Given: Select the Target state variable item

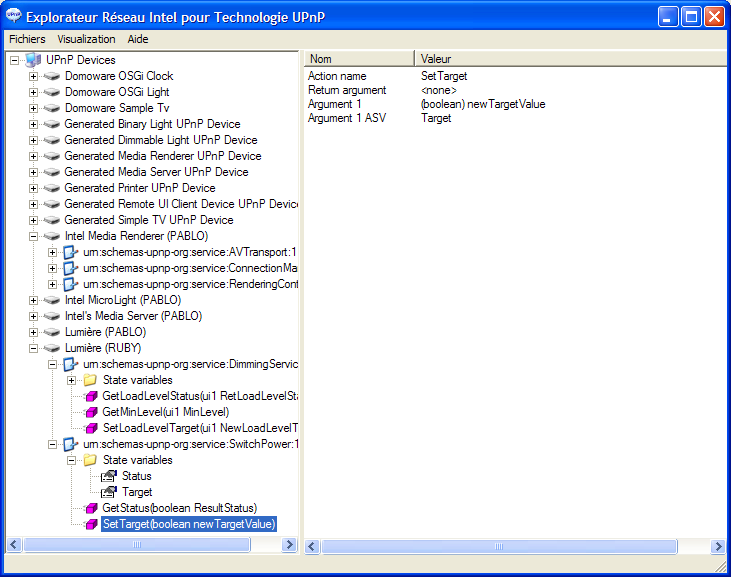Looking at the screenshot, I should pos(137,492).
